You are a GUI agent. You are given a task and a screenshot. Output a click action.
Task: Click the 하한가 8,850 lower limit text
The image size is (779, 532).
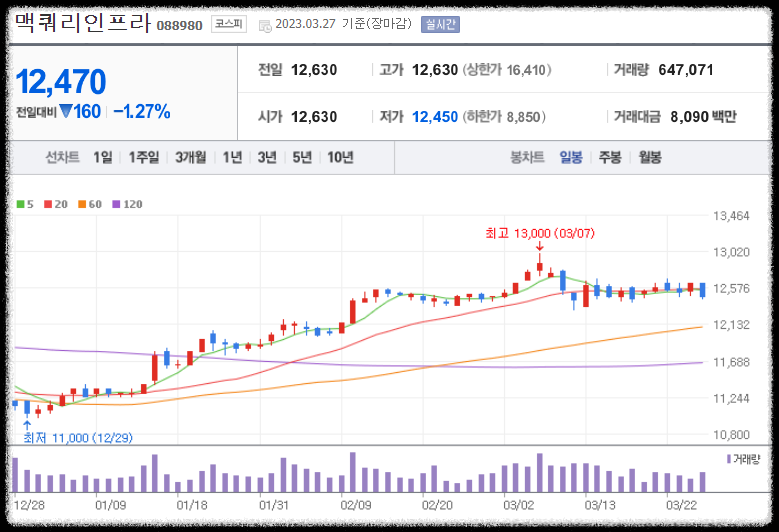504,117
